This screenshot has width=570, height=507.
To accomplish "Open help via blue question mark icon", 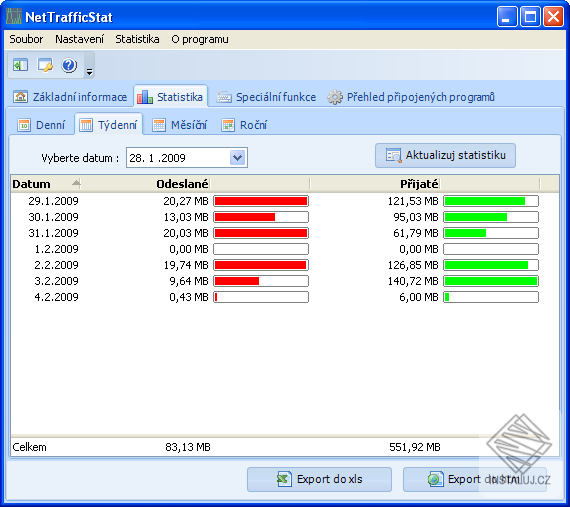I will 69,65.
